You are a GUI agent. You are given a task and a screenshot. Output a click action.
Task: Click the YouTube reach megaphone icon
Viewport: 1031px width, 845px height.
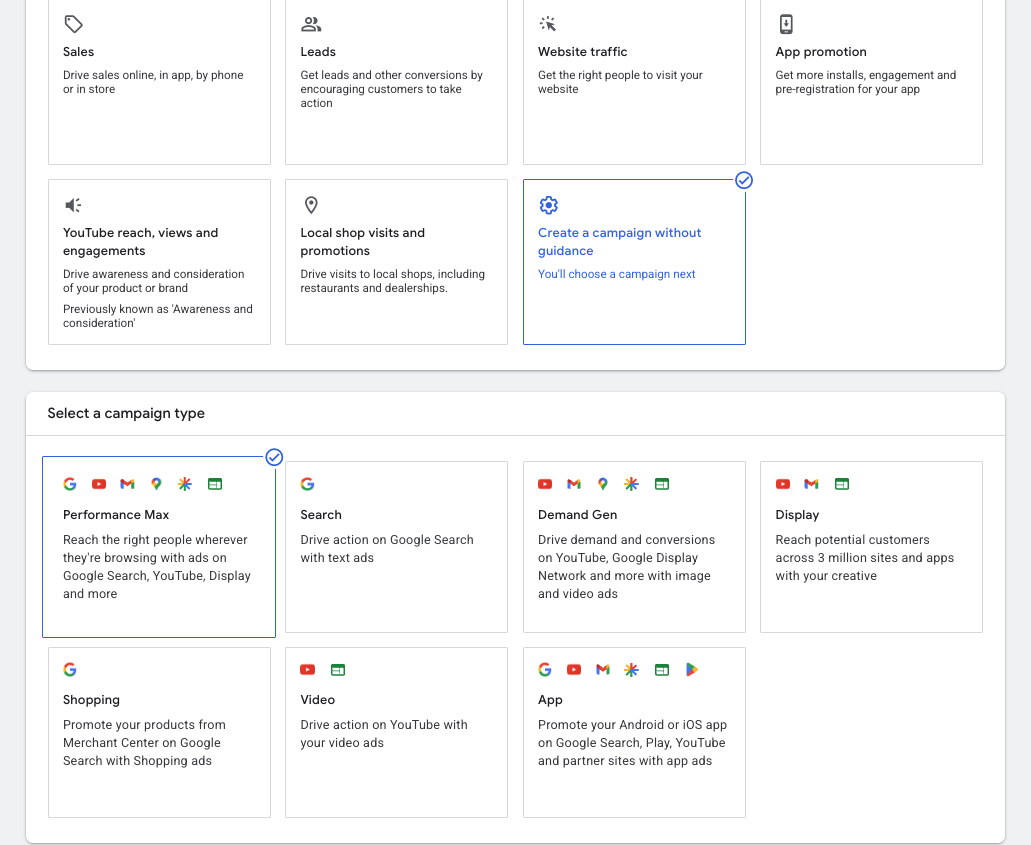tap(73, 205)
